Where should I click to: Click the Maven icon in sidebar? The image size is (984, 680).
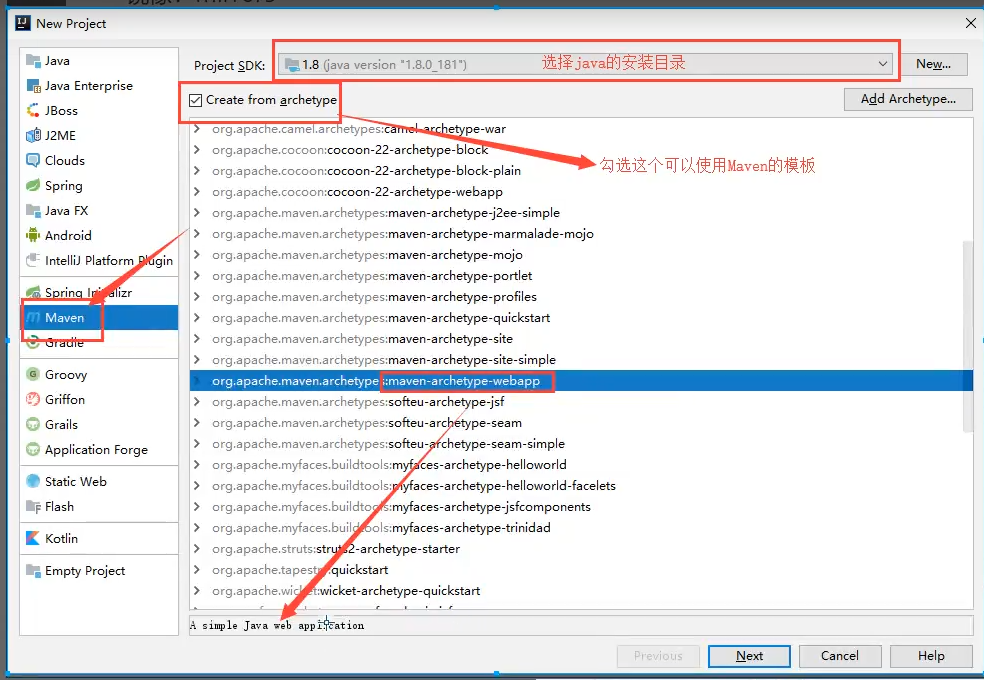33,317
